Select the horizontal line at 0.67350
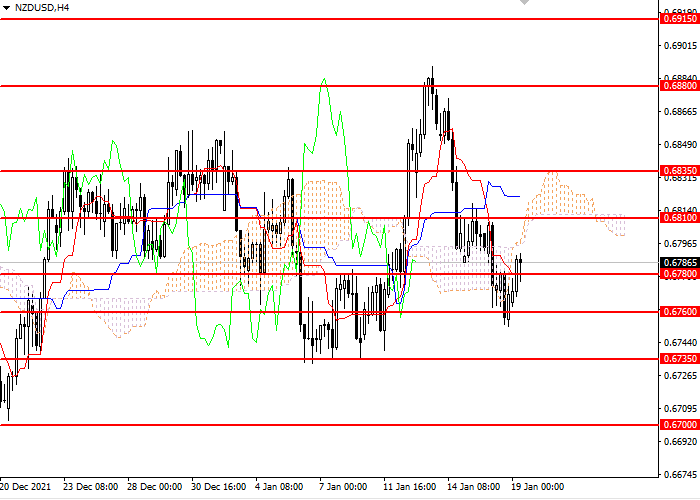The image size is (700, 500). coord(329,358)
